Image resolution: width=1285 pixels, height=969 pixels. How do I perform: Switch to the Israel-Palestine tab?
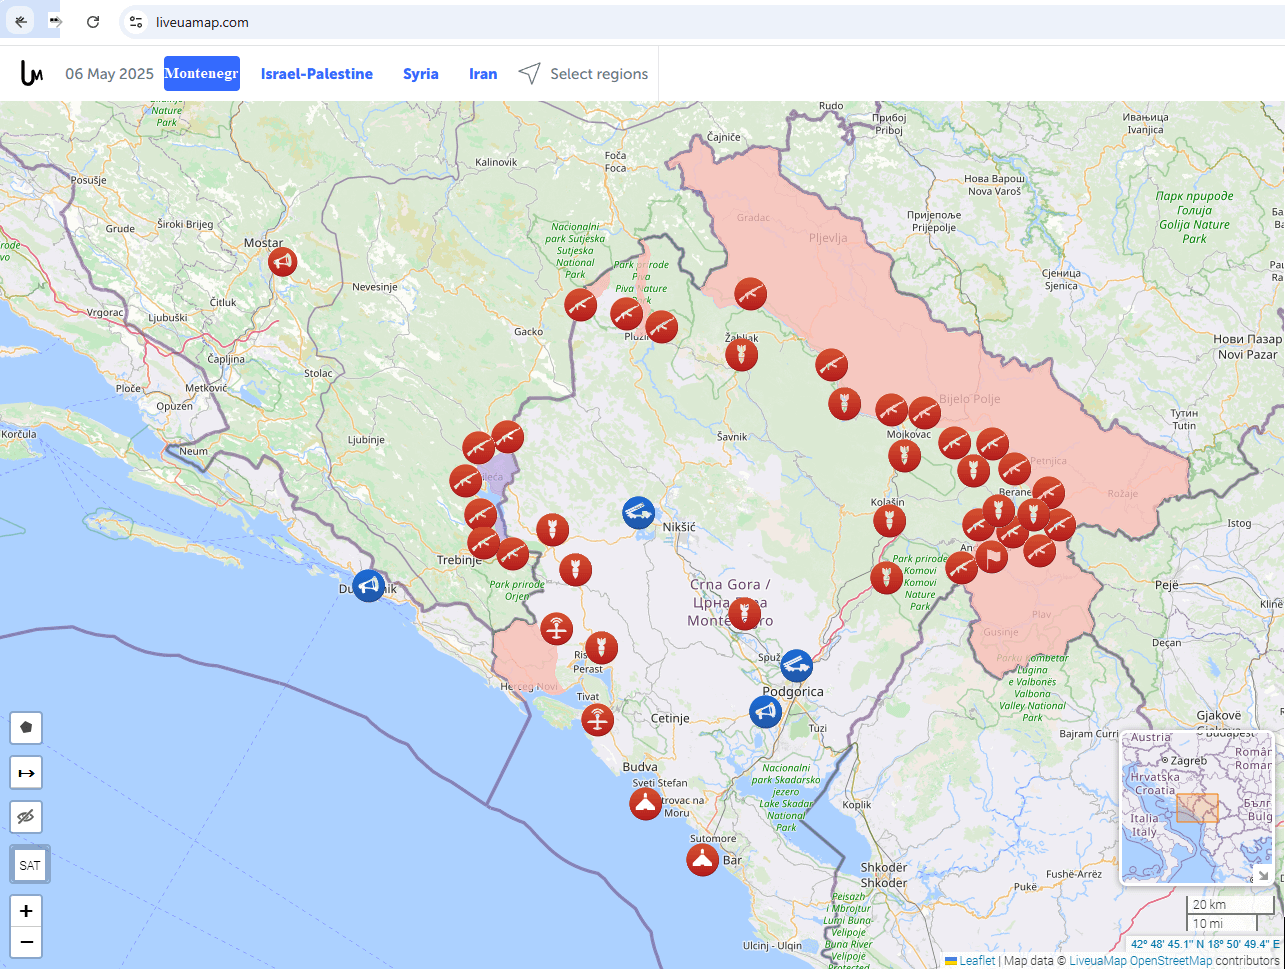tap(316, 74)
